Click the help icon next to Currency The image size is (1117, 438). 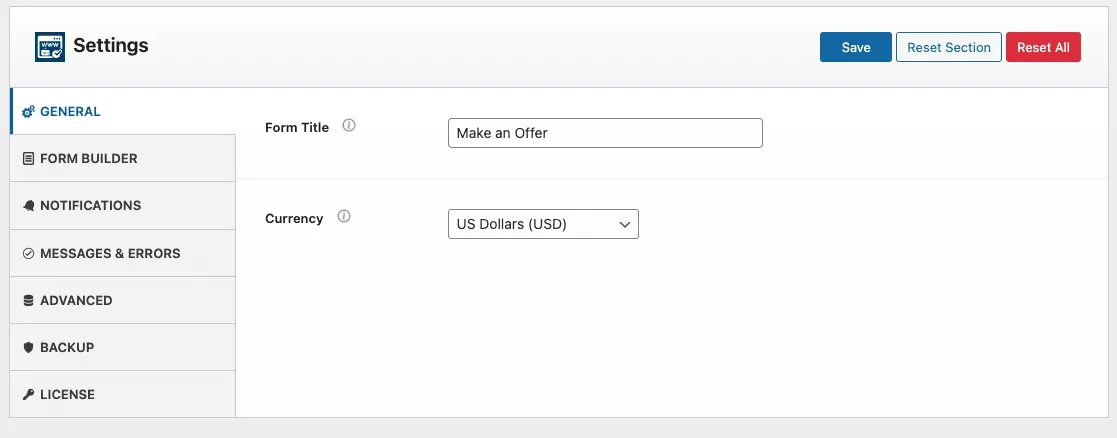pyautogui.click(x=344, y=217)
